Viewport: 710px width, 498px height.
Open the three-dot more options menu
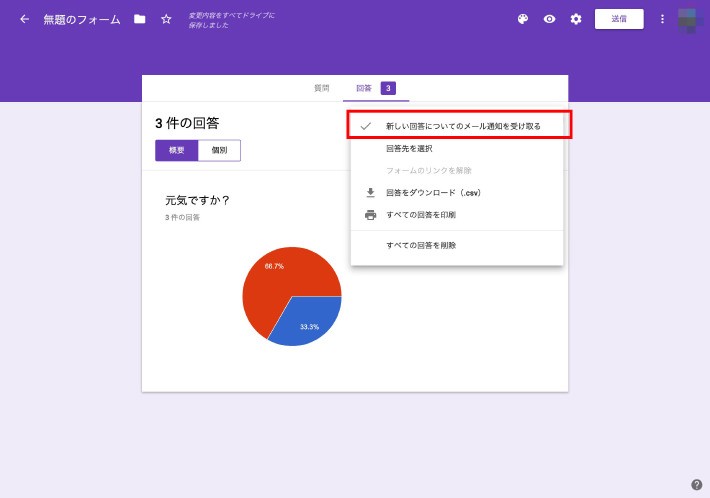(662, 19)
